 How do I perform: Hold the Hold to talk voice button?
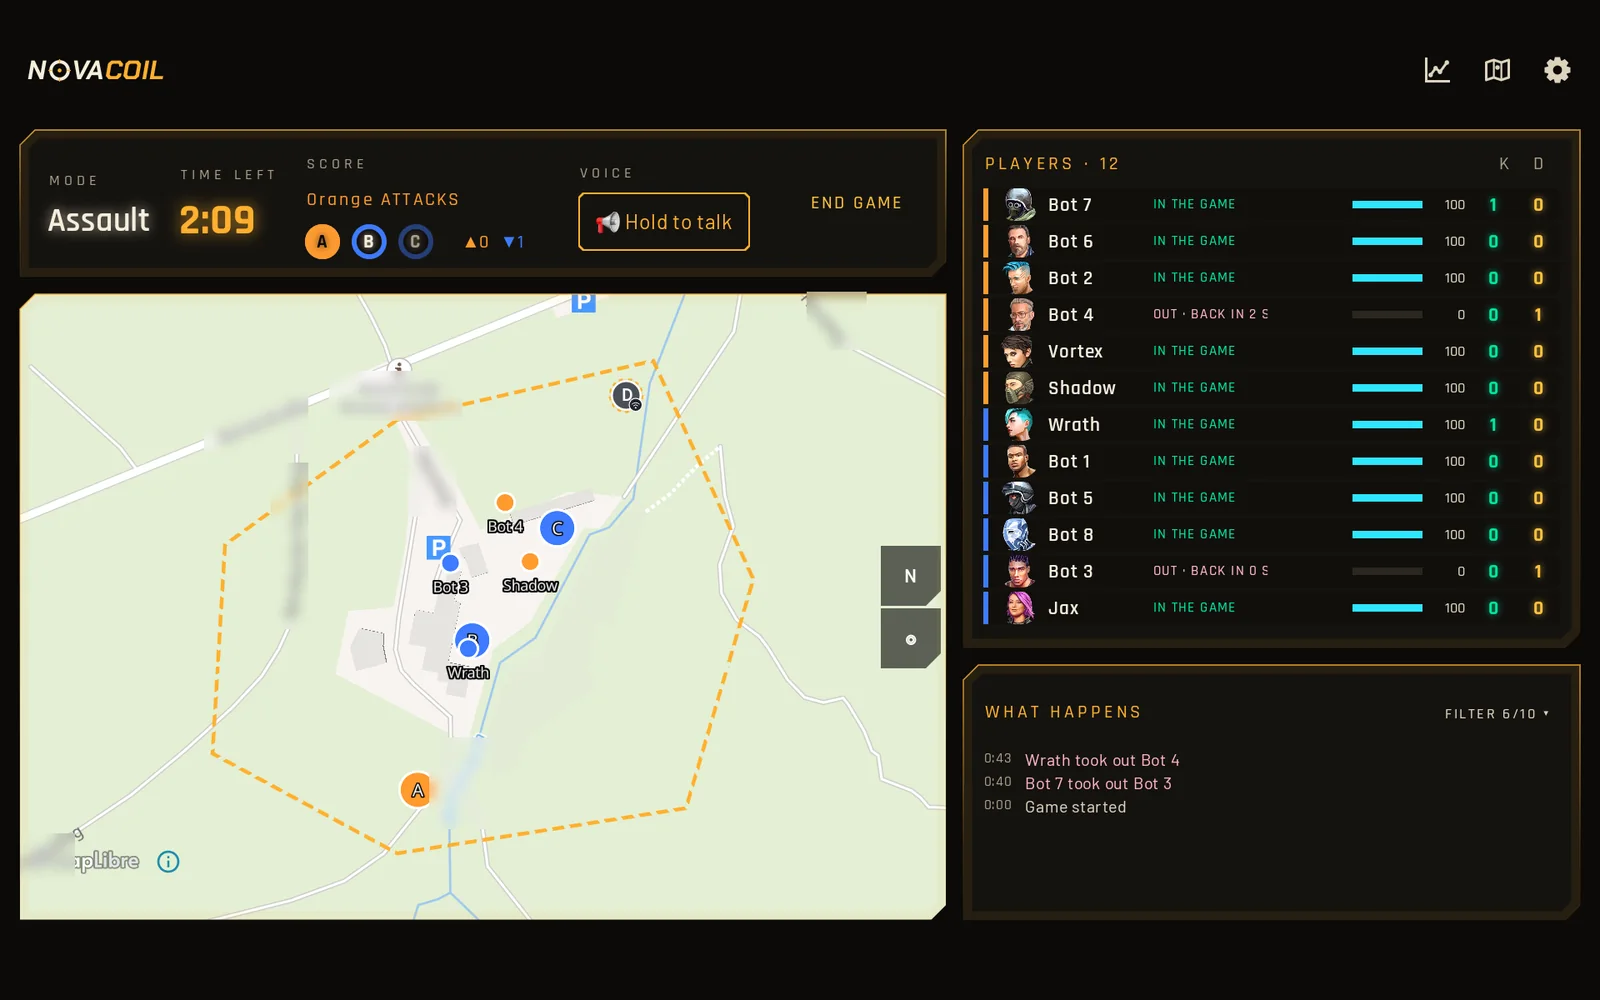pyautogui.click(x=664, y=222)
